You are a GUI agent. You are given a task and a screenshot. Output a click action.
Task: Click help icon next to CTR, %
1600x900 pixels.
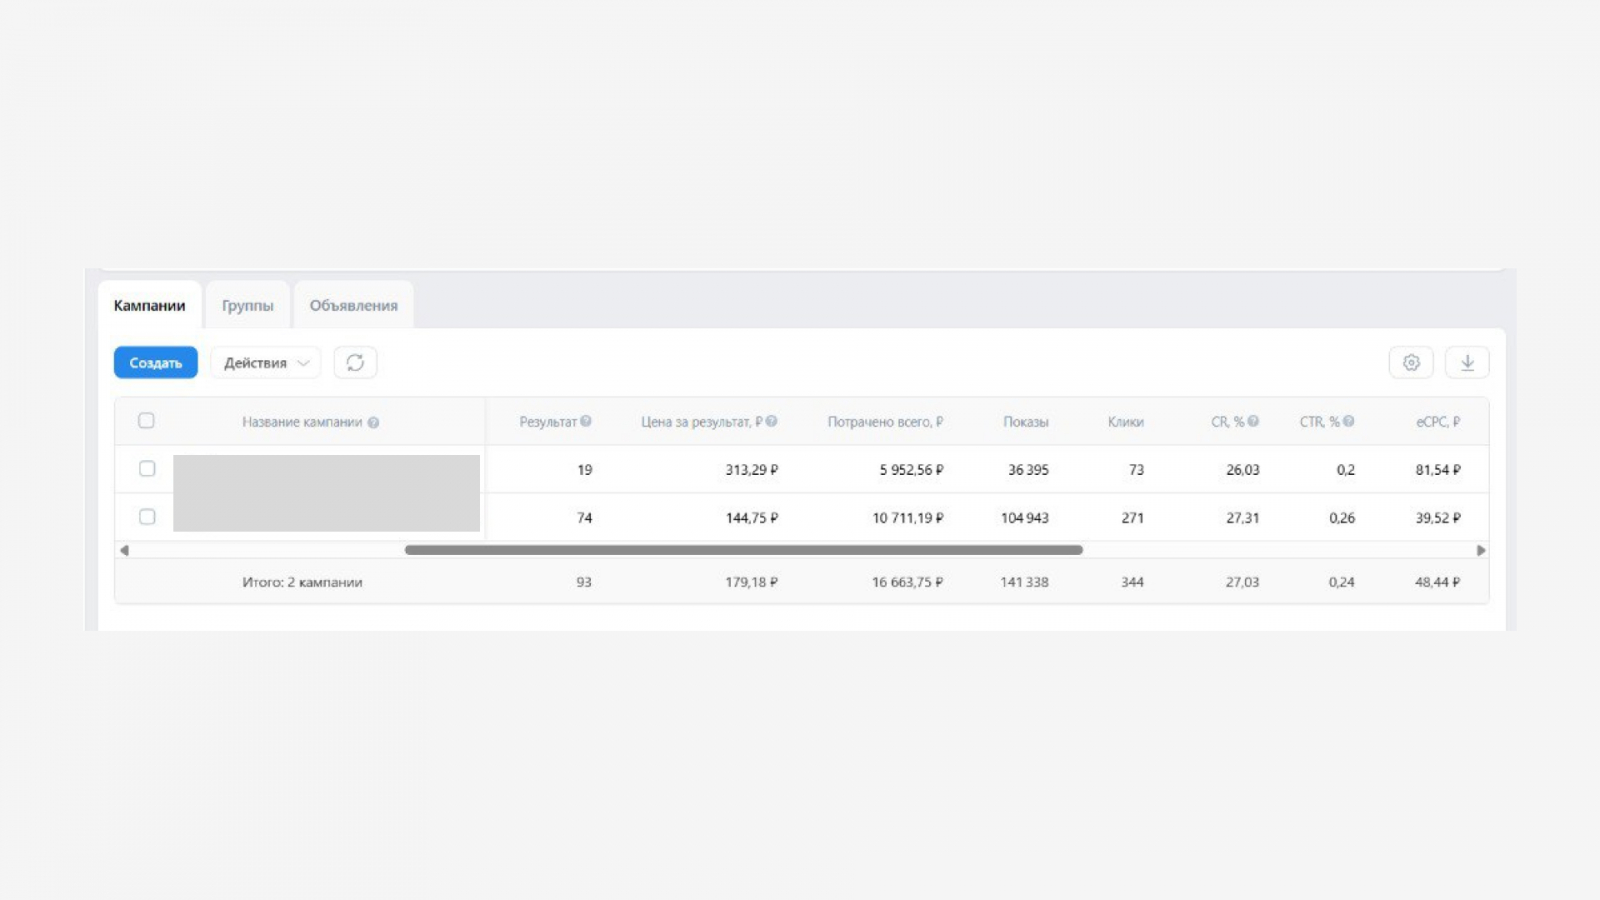tap(1349, 421)
